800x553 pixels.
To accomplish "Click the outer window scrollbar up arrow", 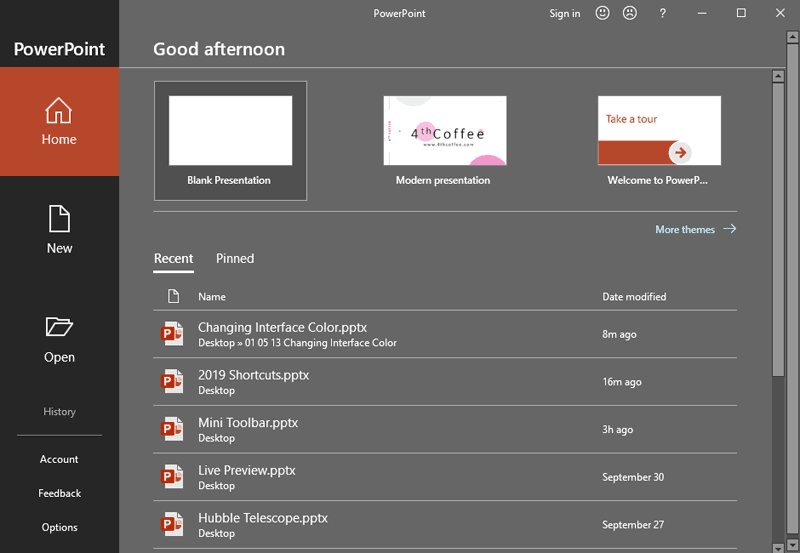I will coord(792,37).
